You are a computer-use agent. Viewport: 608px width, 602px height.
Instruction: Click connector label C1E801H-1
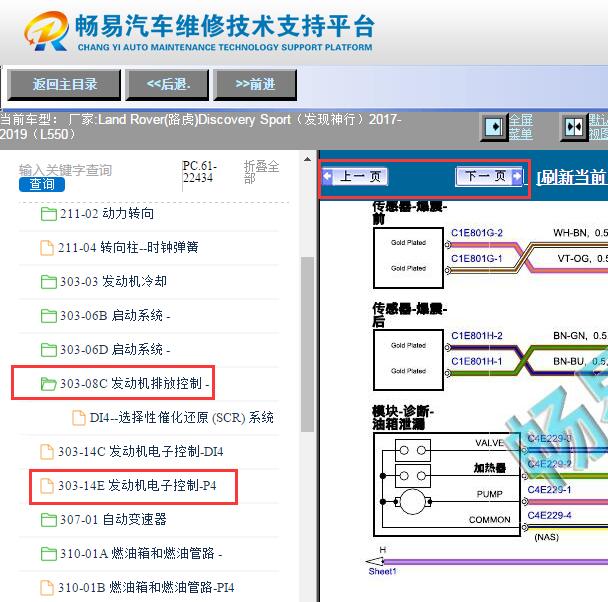click(x=477, y=361)
